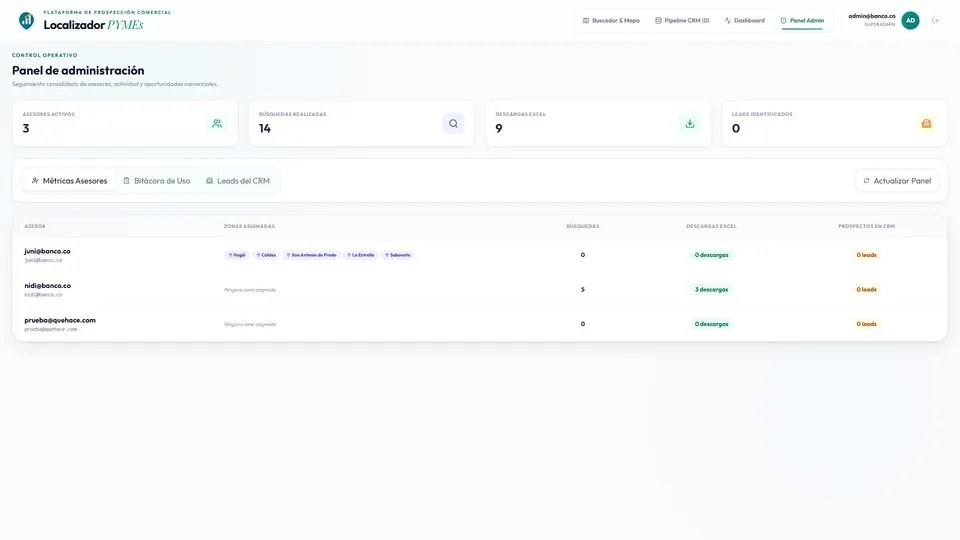960x540 pixels.
Task: Click the logout arrow icon
Action: tap(936, 20)
